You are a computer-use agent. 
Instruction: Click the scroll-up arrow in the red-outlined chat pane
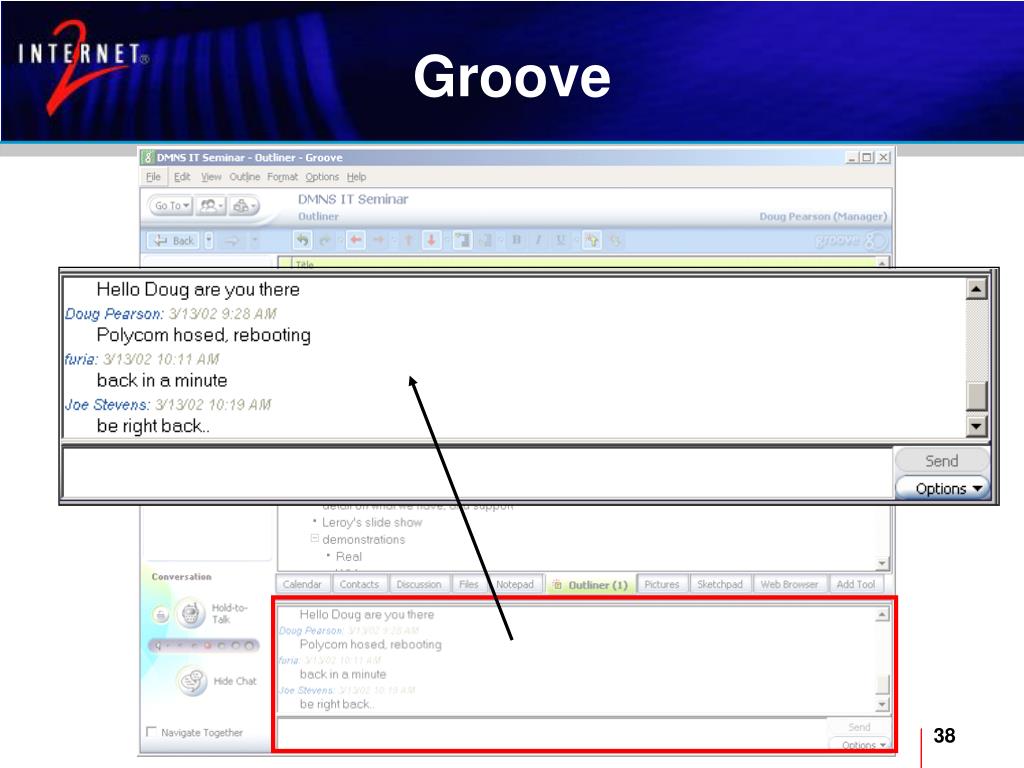click(882, 615)
